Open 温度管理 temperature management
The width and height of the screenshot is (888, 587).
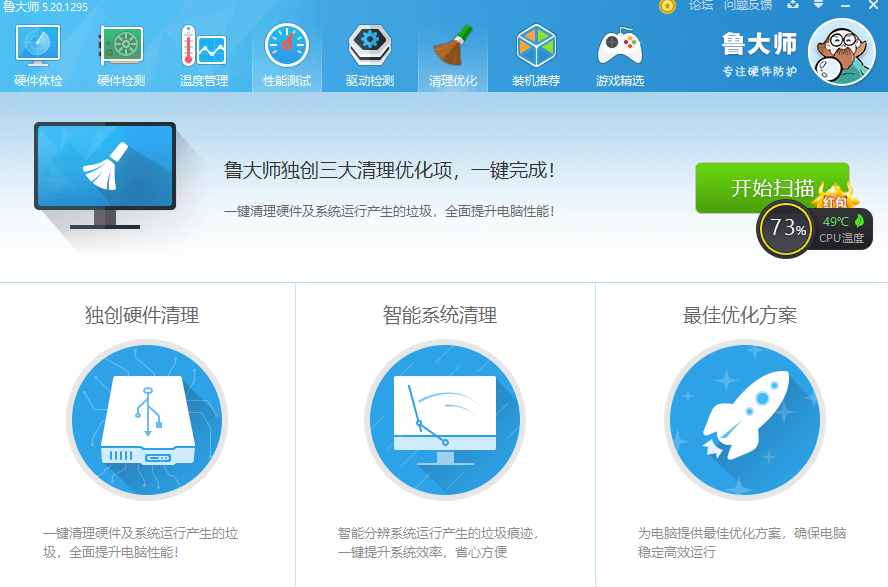coord(204,56)
